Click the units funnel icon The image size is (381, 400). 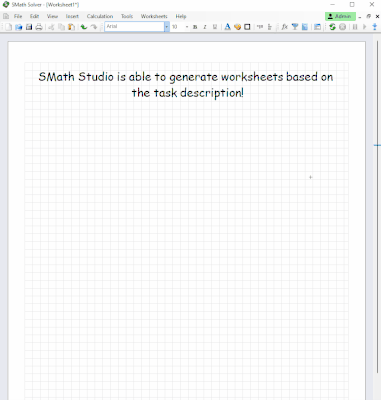(295, 27)
